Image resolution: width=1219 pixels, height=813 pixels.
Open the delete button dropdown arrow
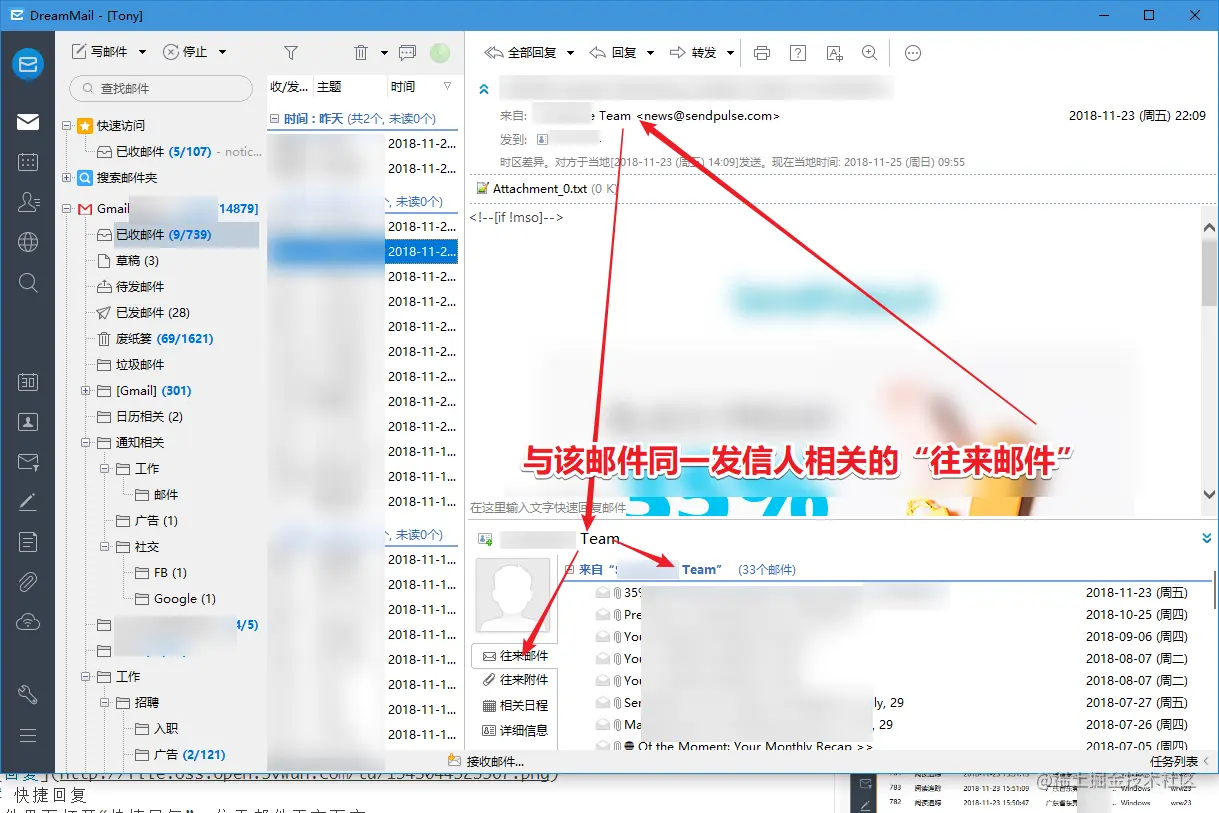point(384,53)
